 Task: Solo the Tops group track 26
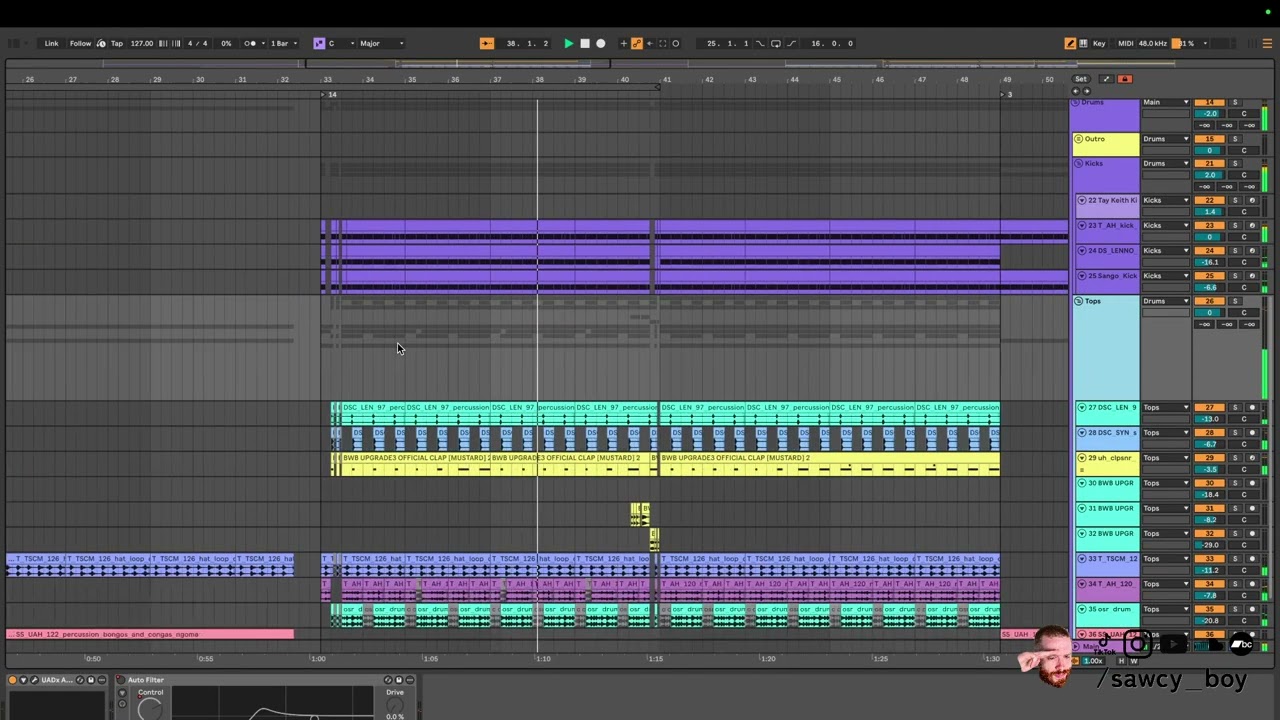[x=1235, y=301]
